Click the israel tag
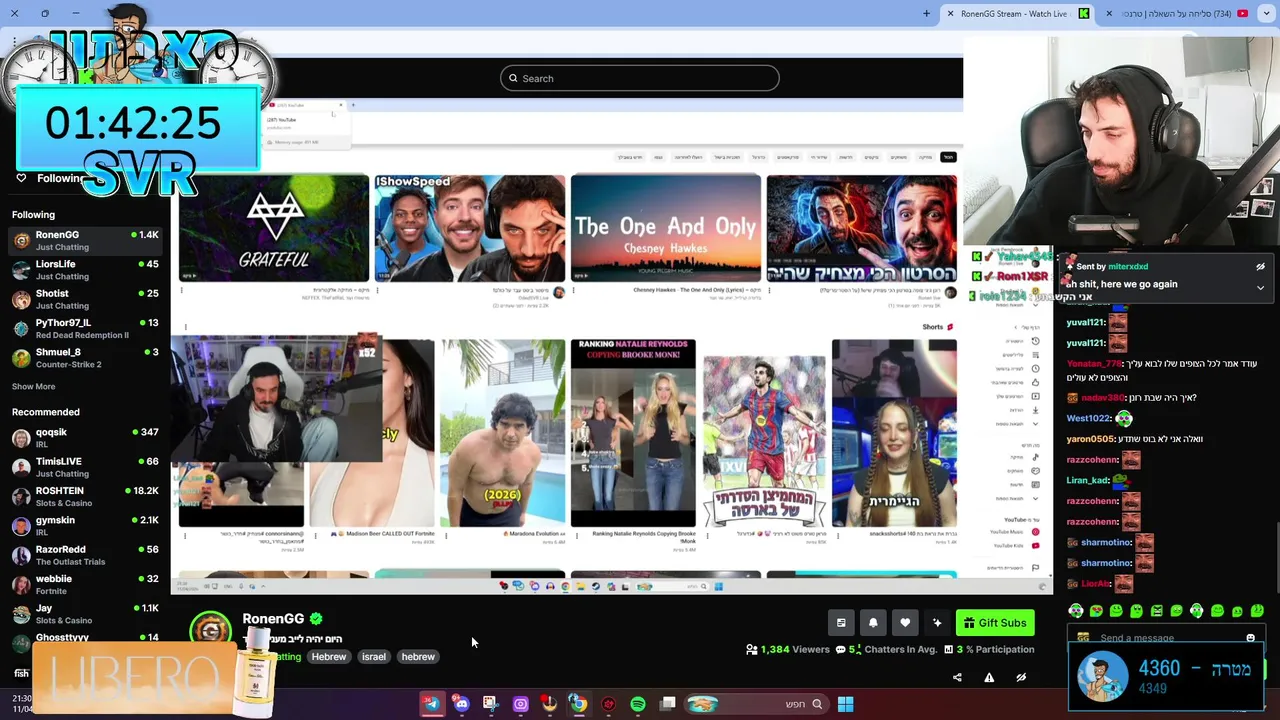The height and width of the screenshot is (720, 1280). 373,657
